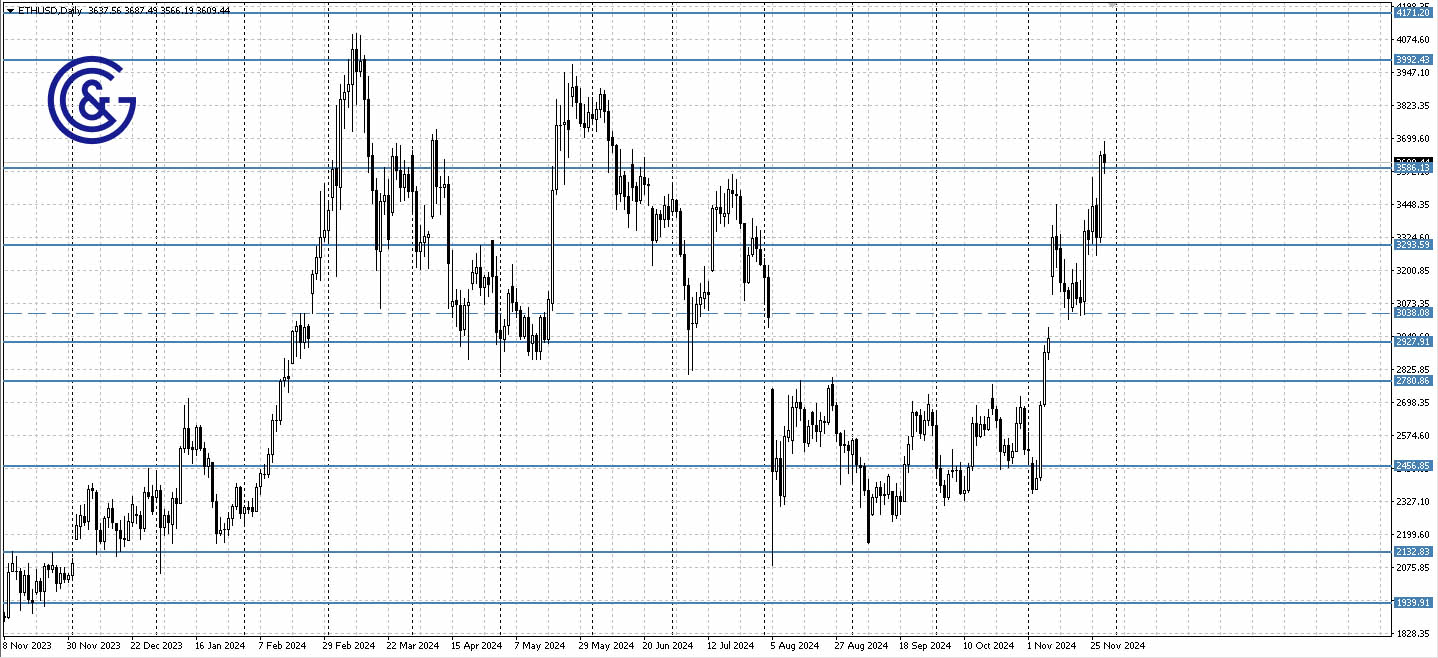Click the 2132.63 support level label
This screenshot has height=658, width=1438.
pyautogui.click(x=1413, y=552)
